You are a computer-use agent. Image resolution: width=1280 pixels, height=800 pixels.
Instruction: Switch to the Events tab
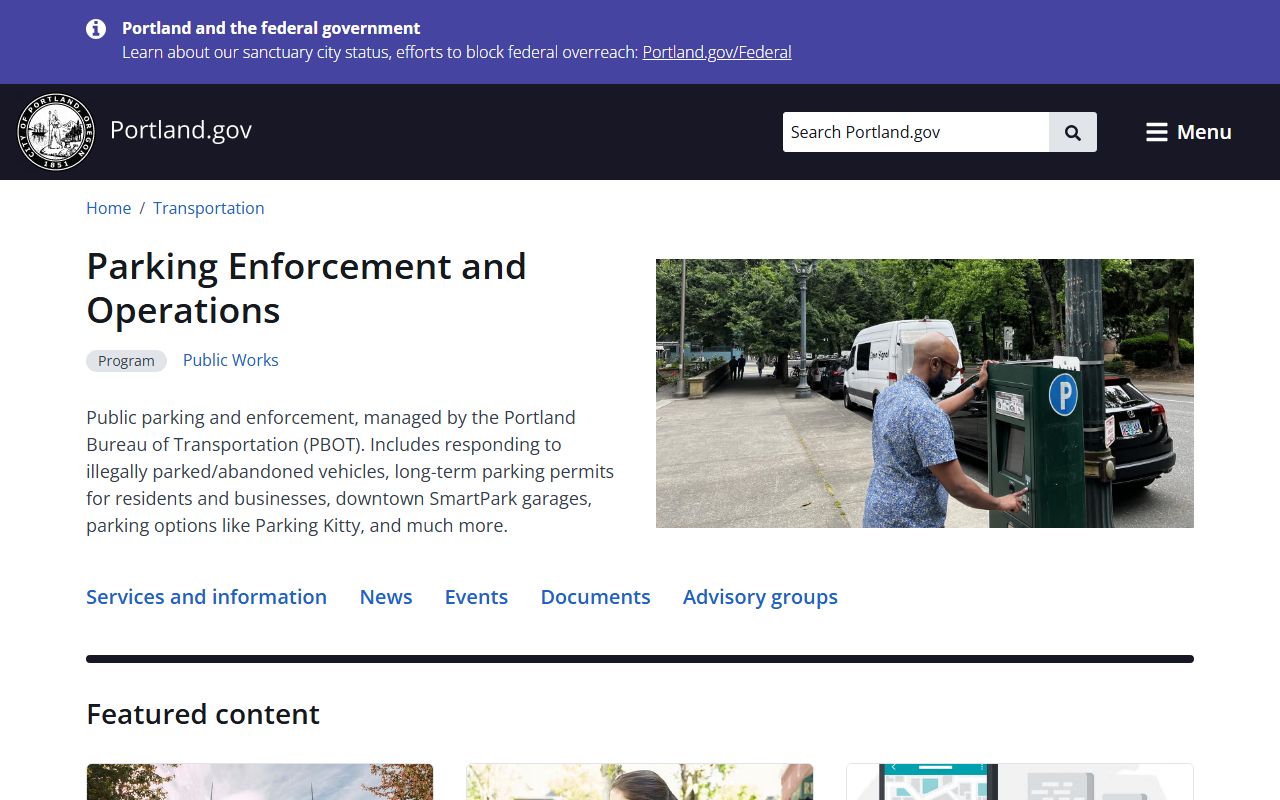click(476, 597)
